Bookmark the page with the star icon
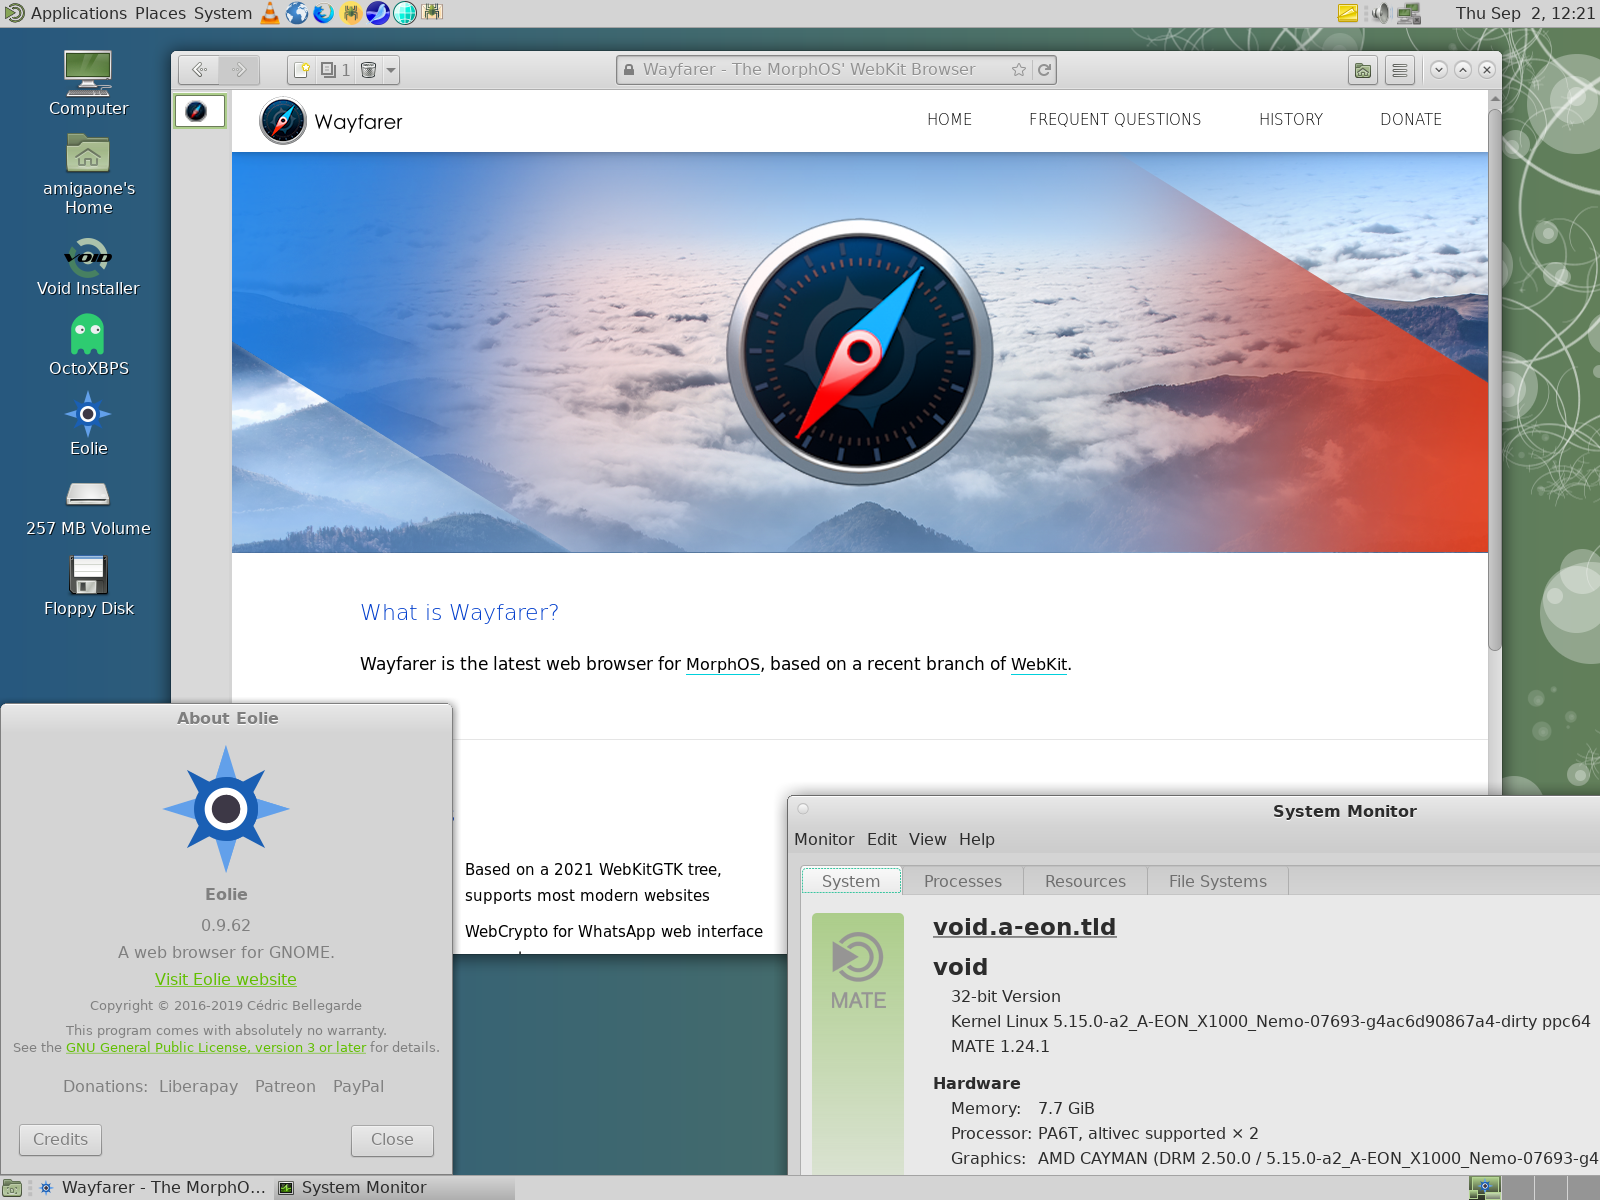The width and height of the screenshot is (1600, 1200). tap(1018, 70)
